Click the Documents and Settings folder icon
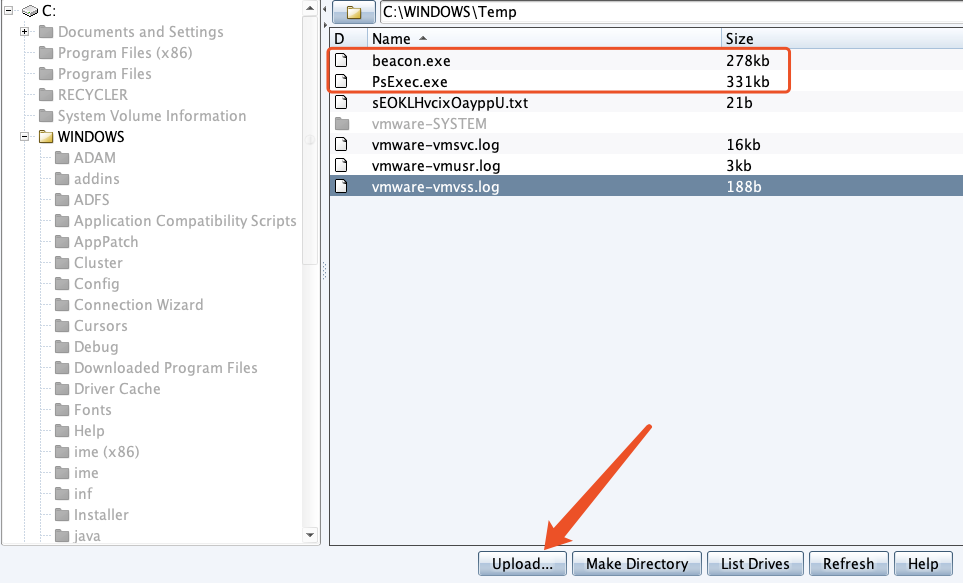Viewport: 963px width, 583px height. point(46,31)
